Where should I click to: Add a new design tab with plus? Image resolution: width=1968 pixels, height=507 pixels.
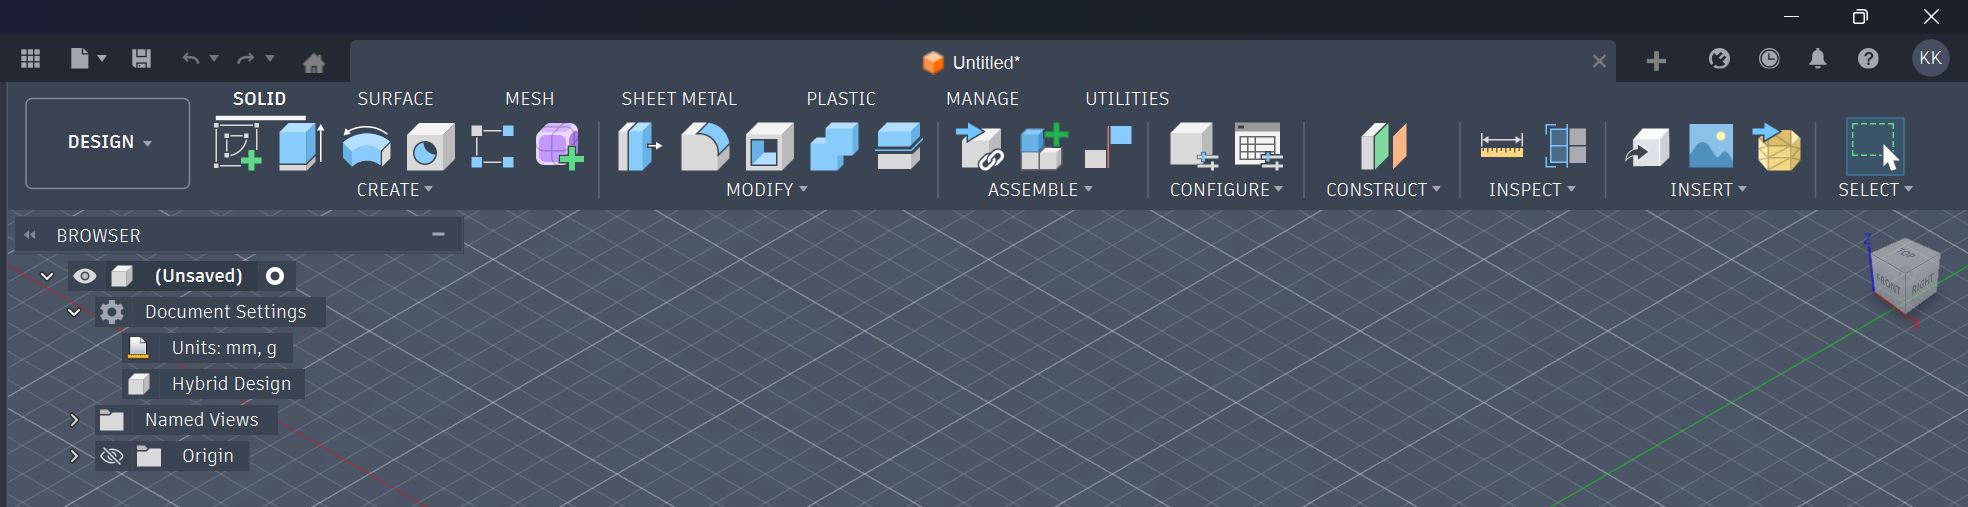tap(1656, 62)
